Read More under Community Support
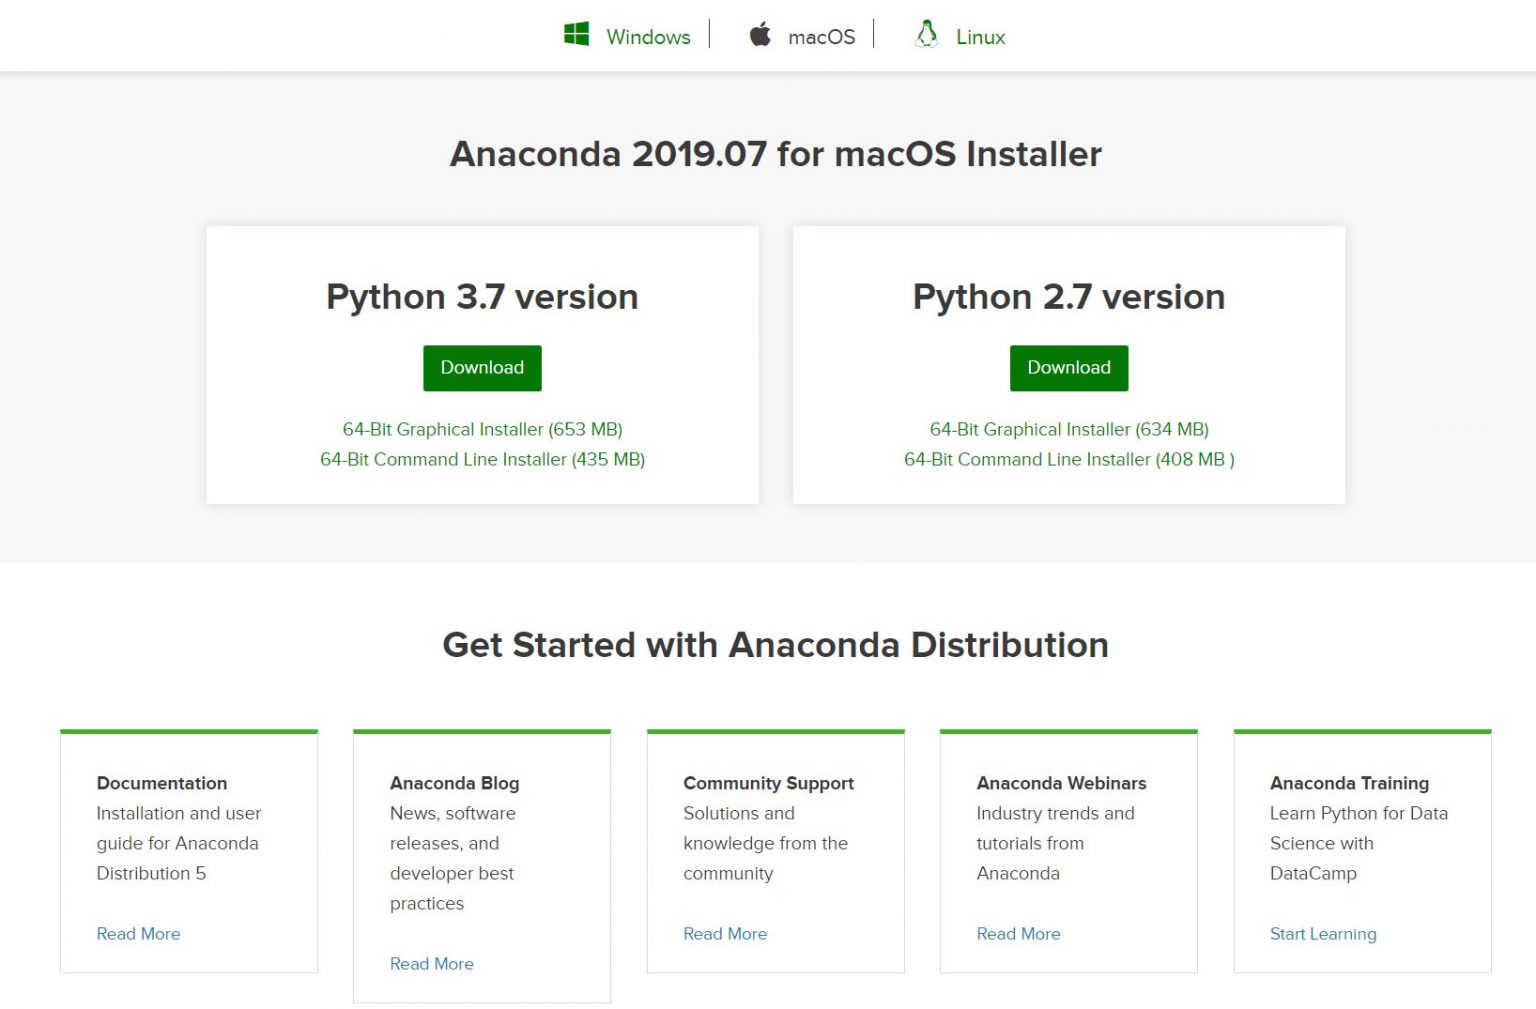The height and width of the screenshot is (1009, 1536). (725, 933)
